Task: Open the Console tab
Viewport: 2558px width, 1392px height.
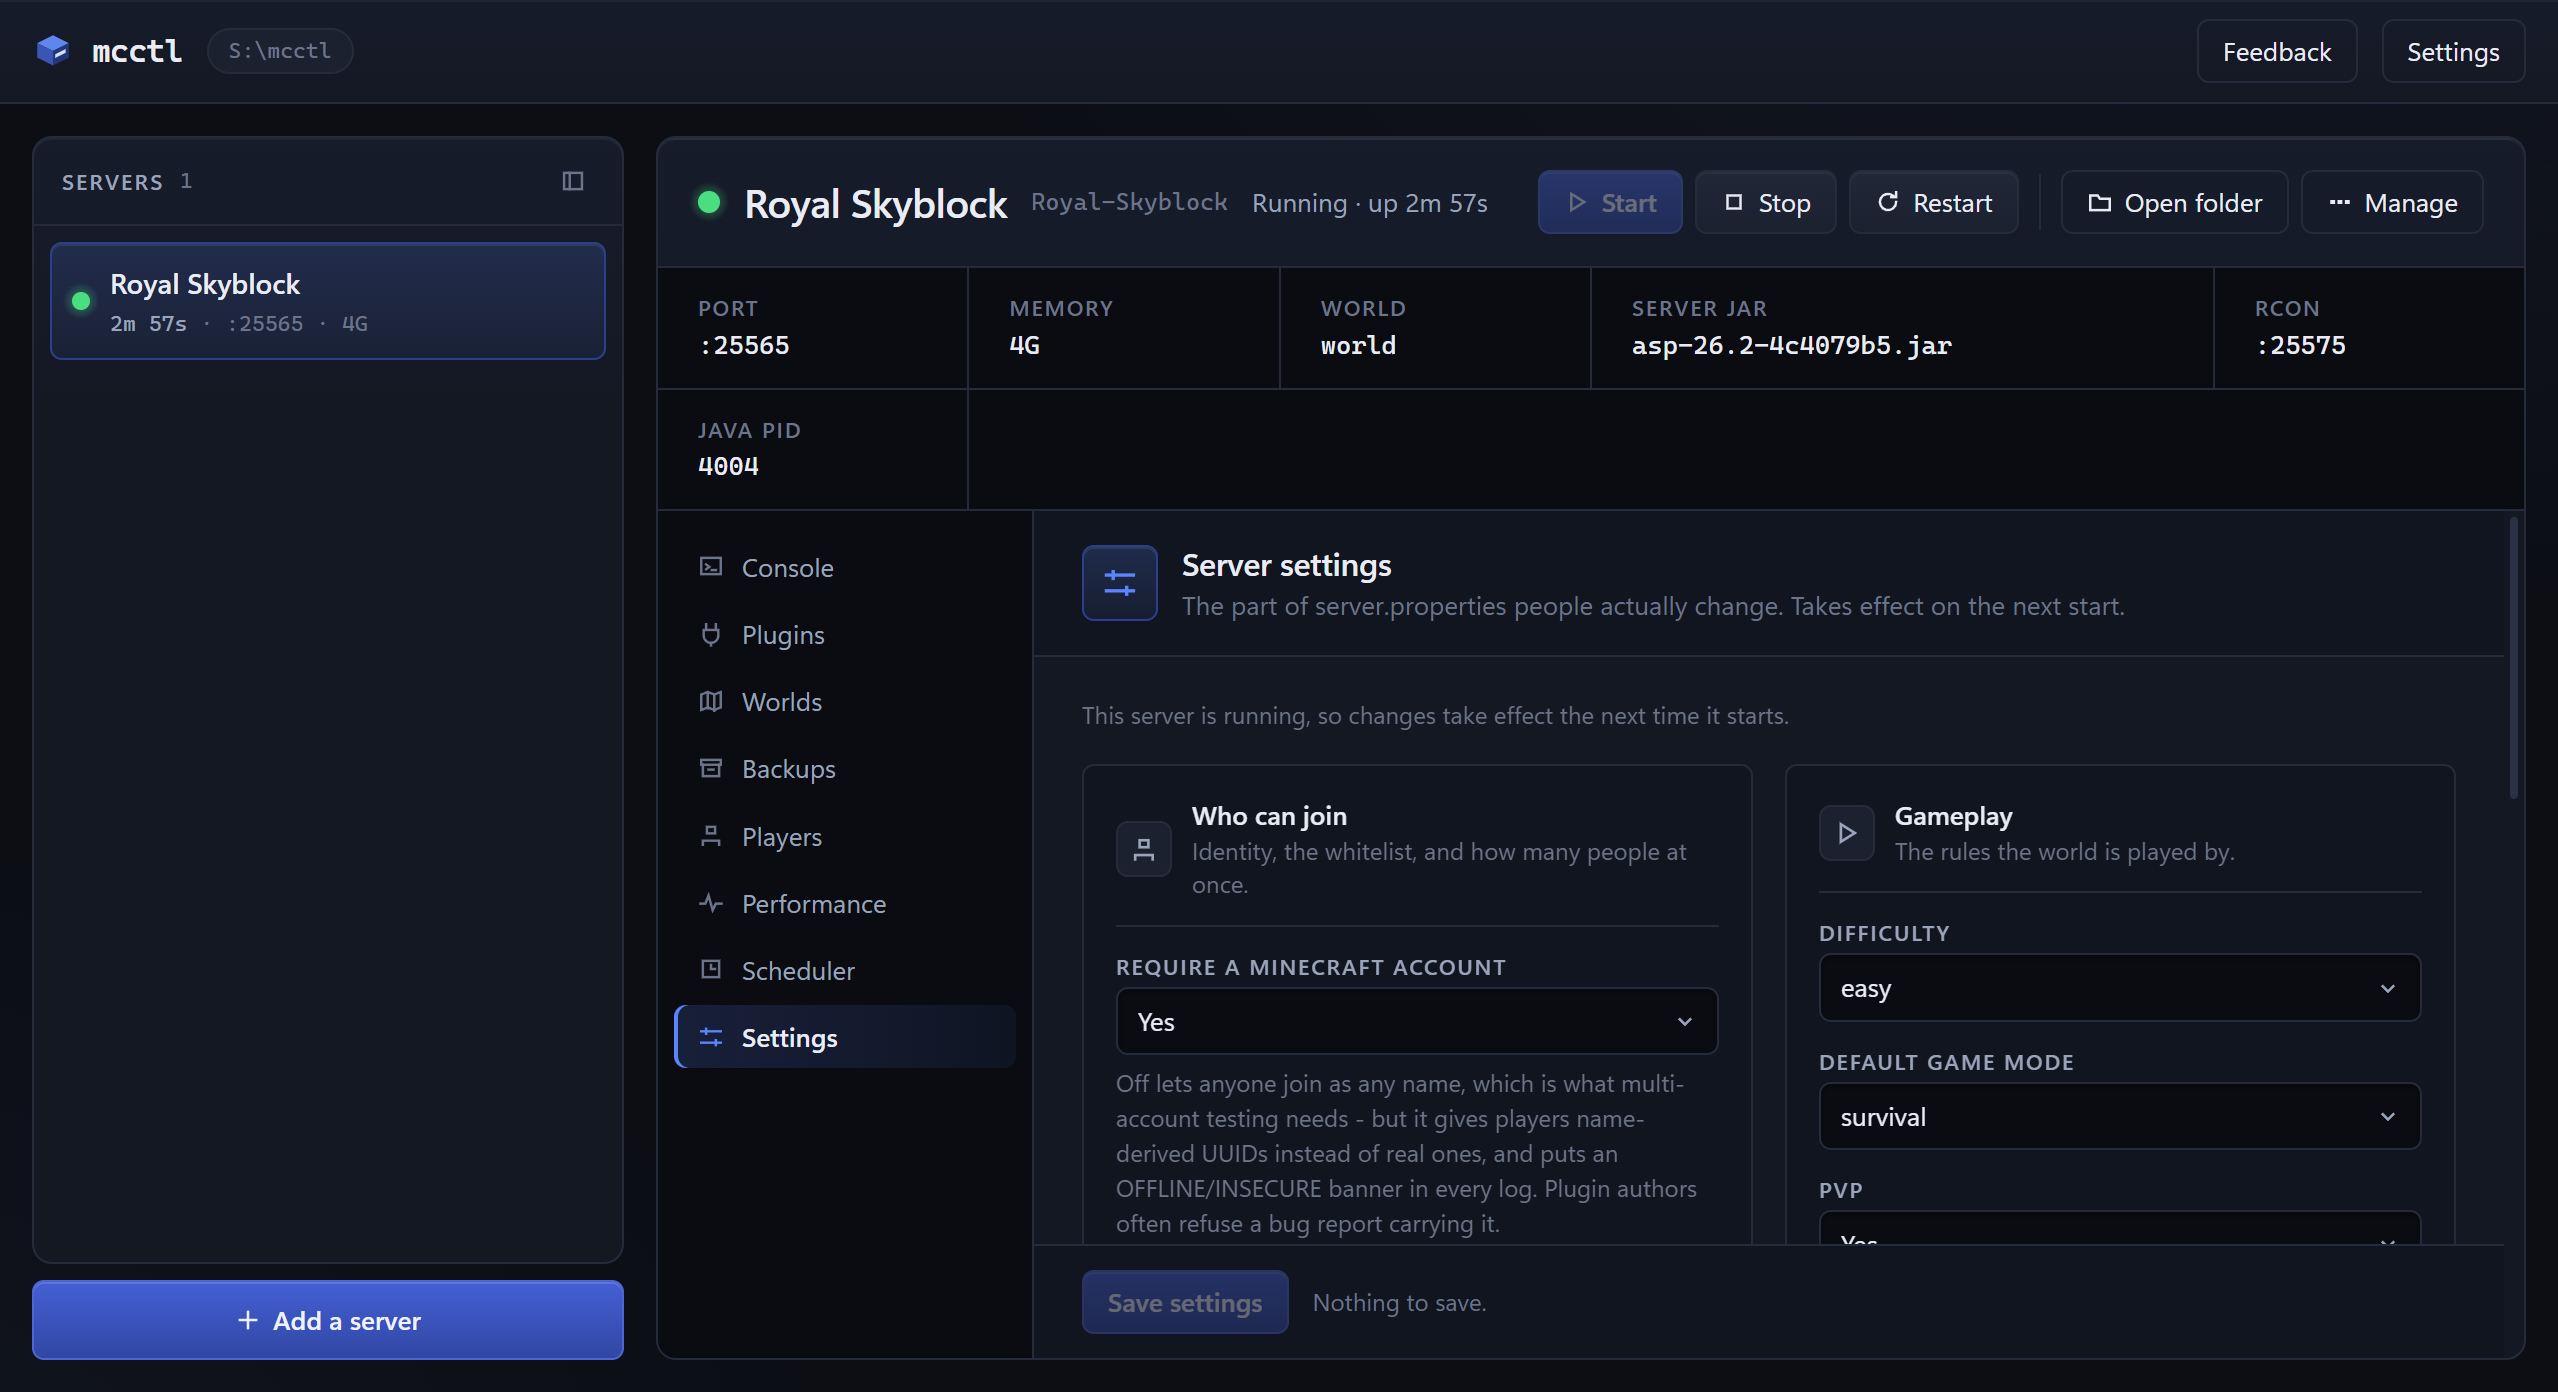Action: click(x=845, y=568)
